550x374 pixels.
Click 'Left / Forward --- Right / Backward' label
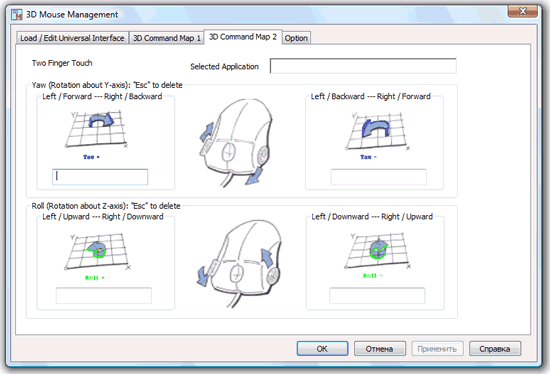click(102, 96)
